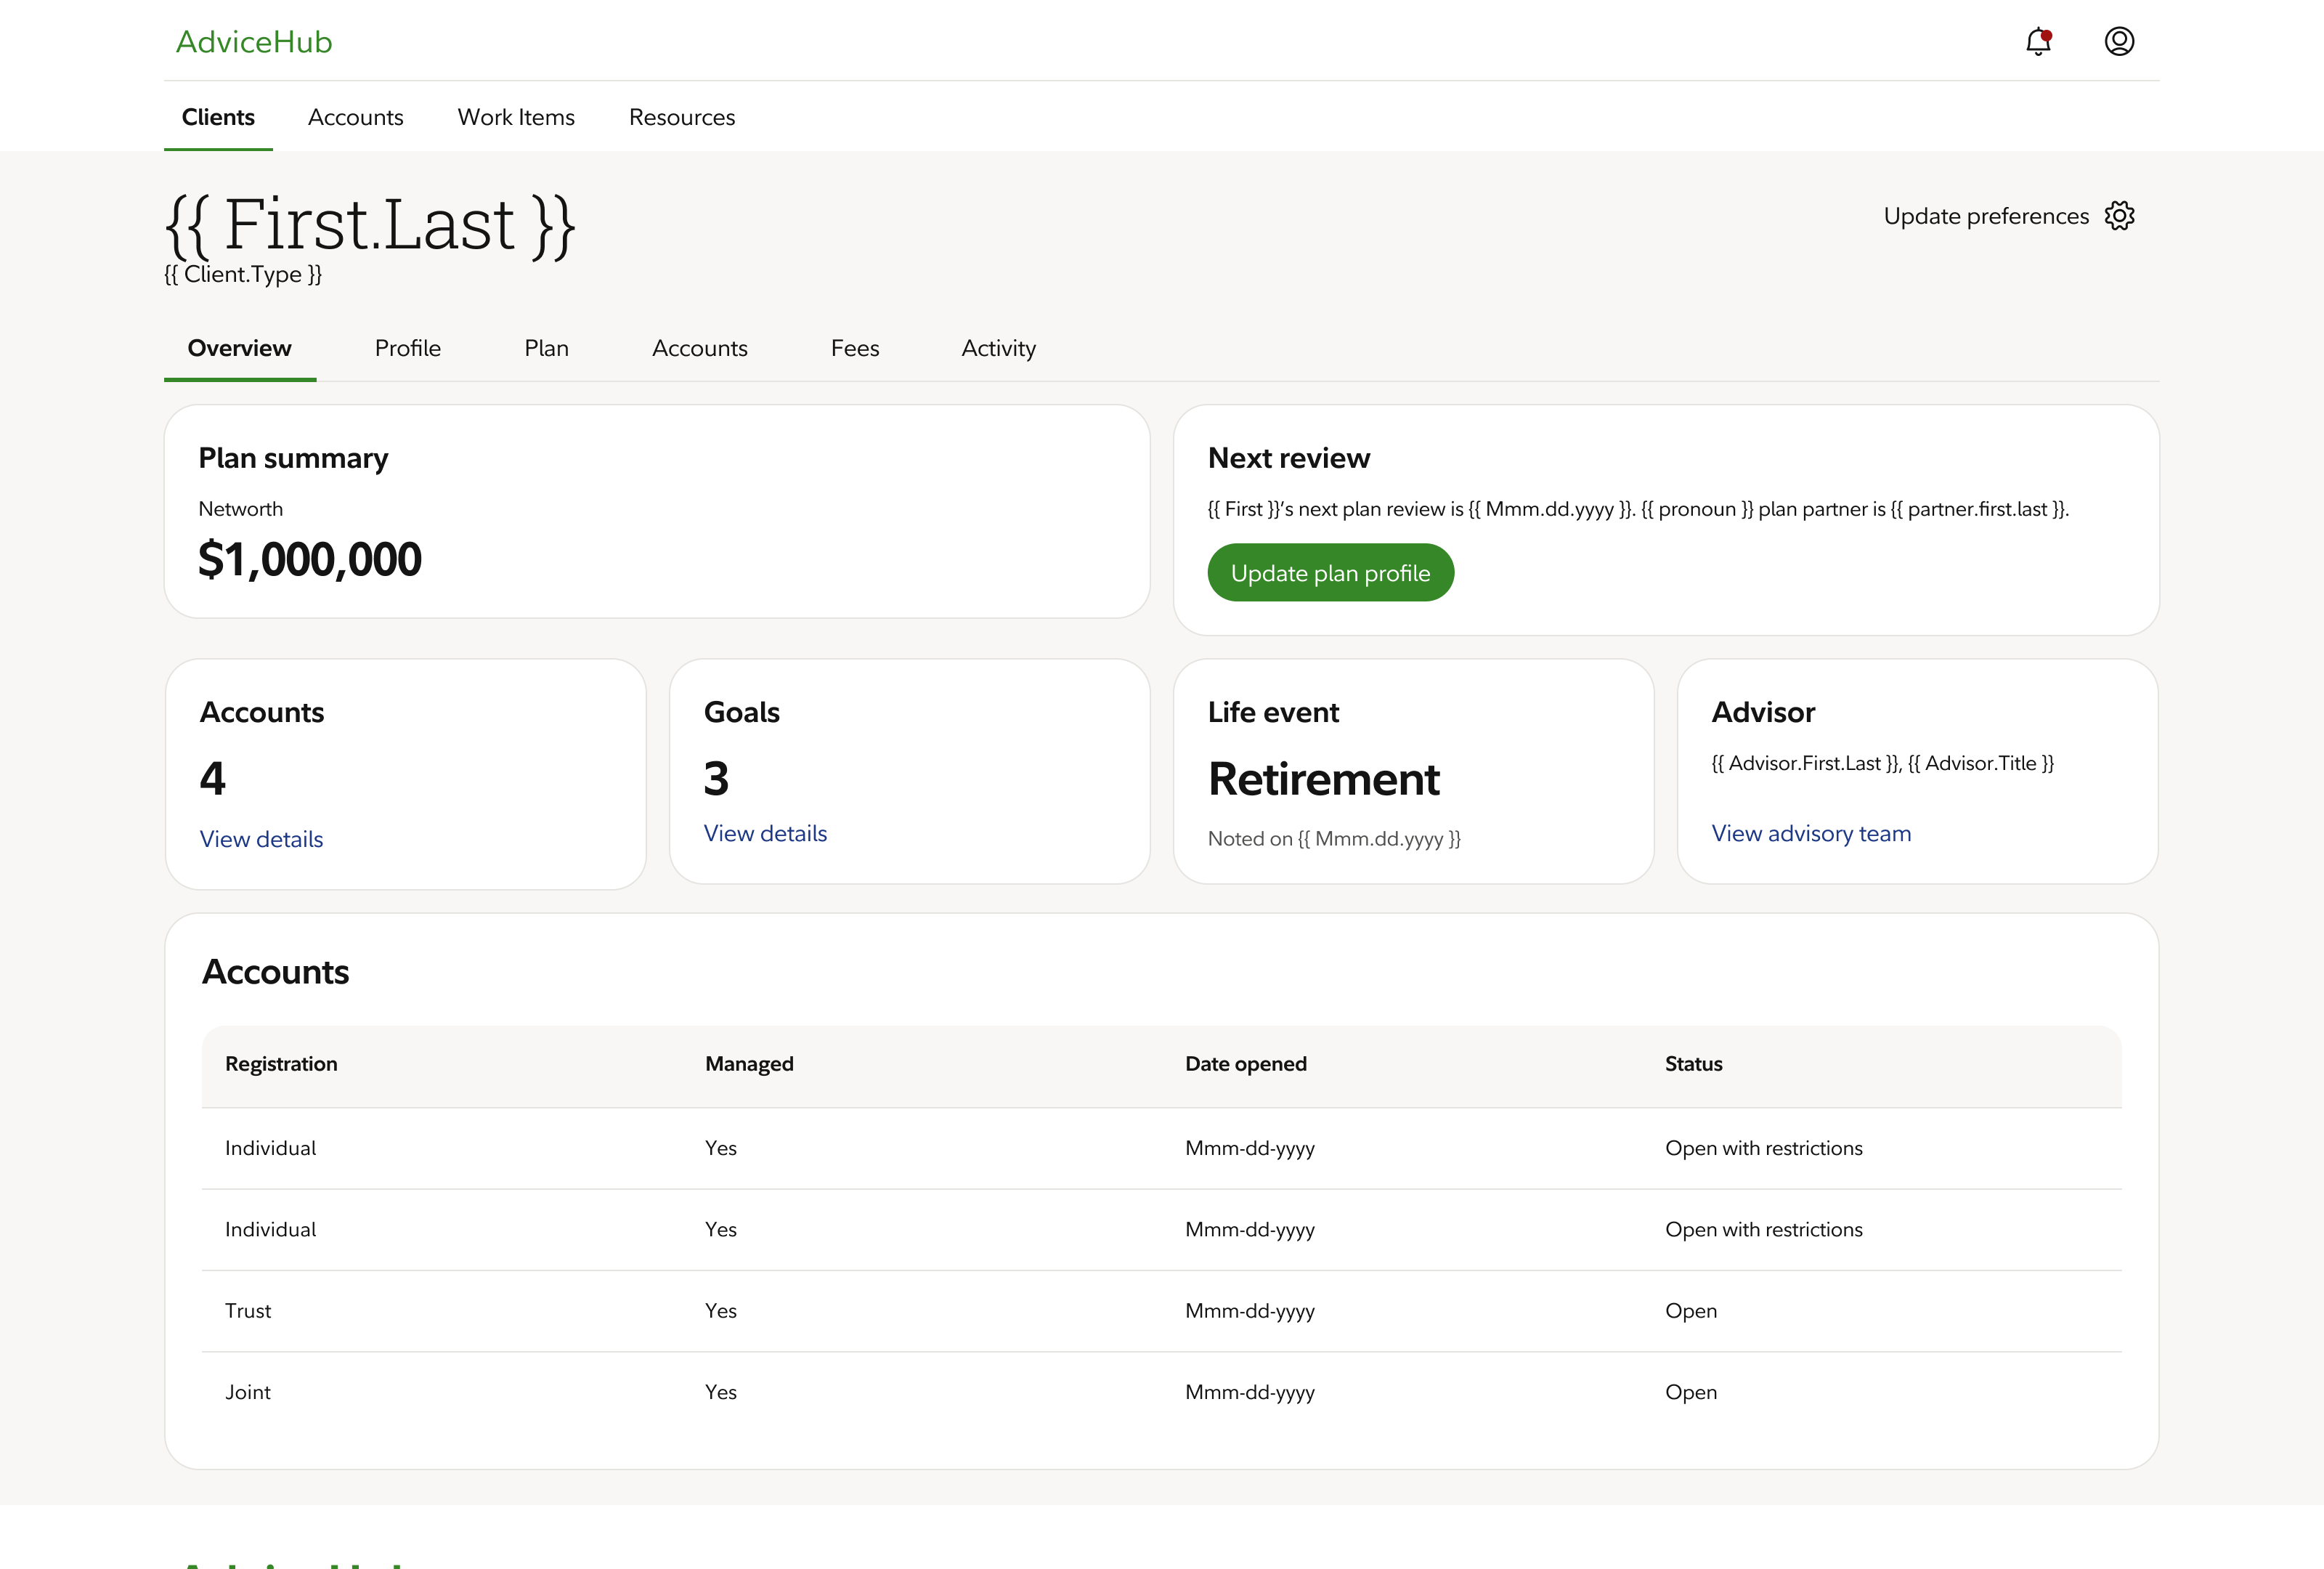Screen dimensions: 2324x1569
Task: Select the Clients navigation item
Action: coord(218,117)
